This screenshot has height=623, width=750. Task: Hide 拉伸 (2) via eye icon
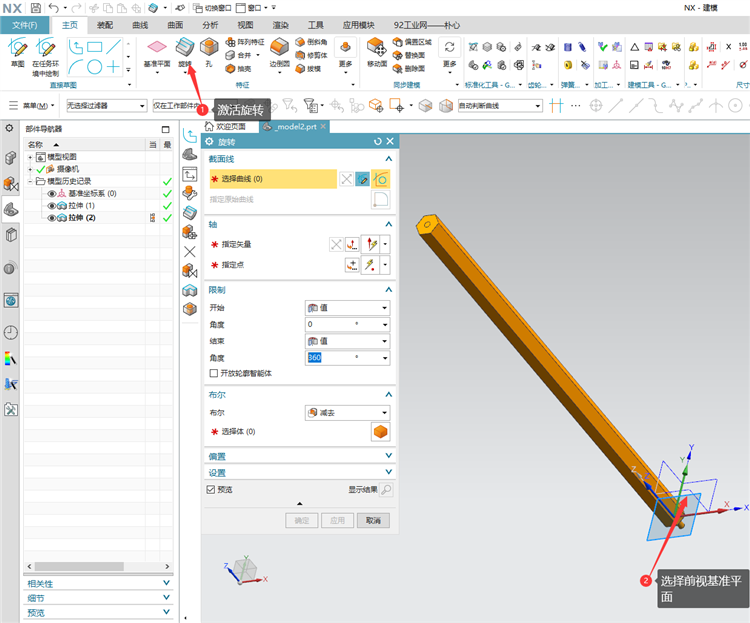pos(52,218)
